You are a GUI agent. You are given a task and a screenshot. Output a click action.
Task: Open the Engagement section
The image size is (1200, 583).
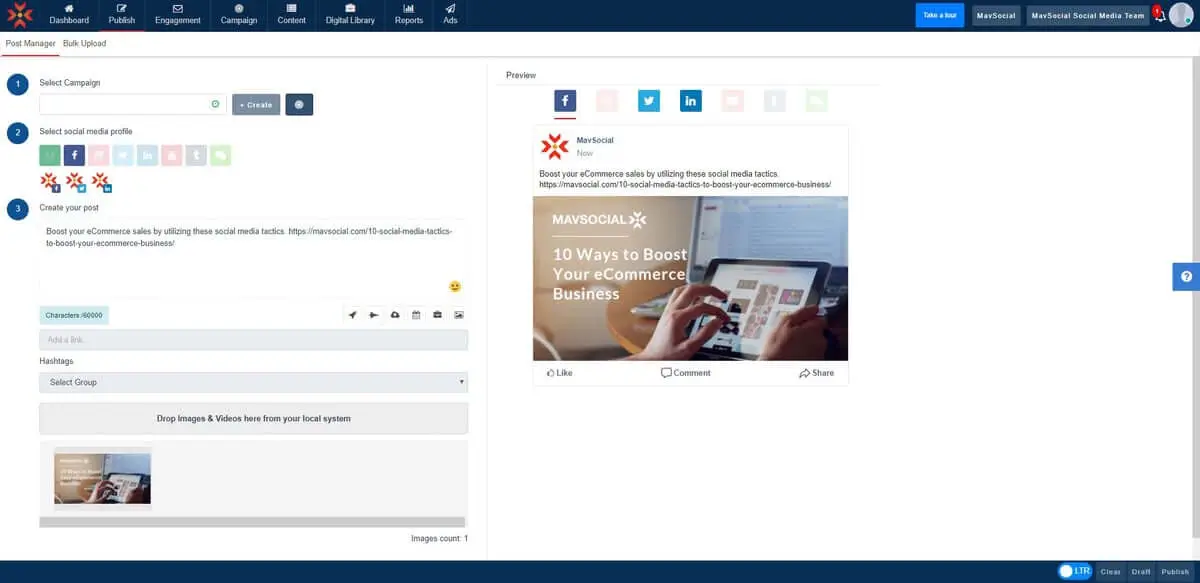click(x=177, y=15)
